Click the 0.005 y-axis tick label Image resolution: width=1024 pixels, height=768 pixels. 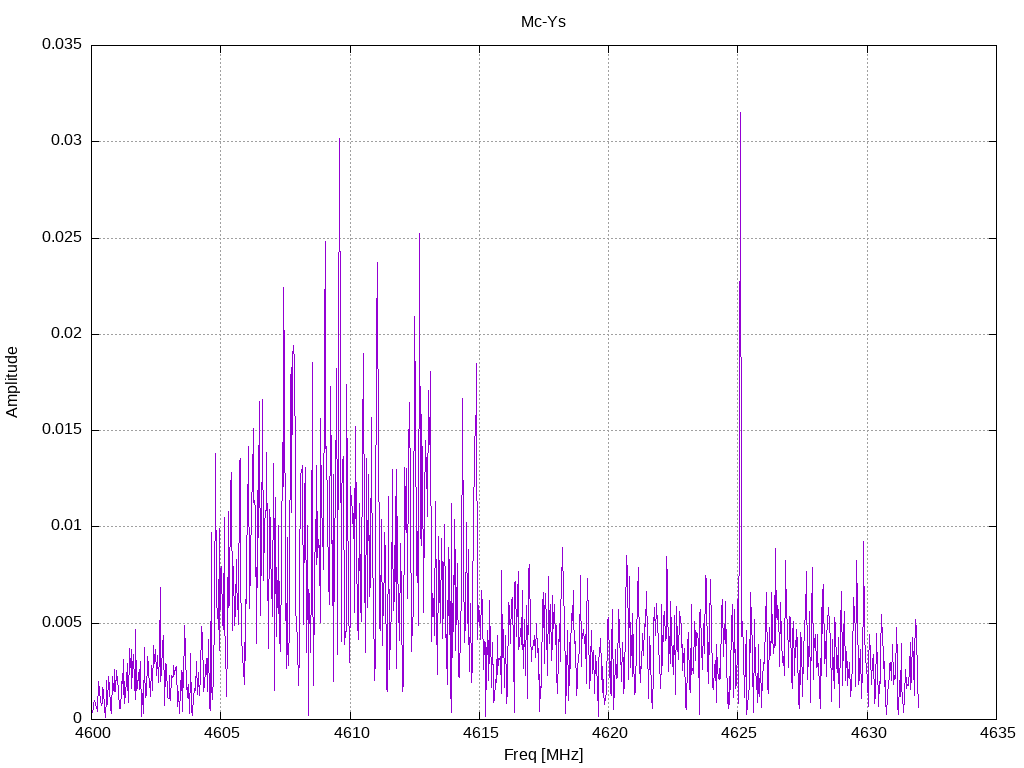[x=61, y=623]
